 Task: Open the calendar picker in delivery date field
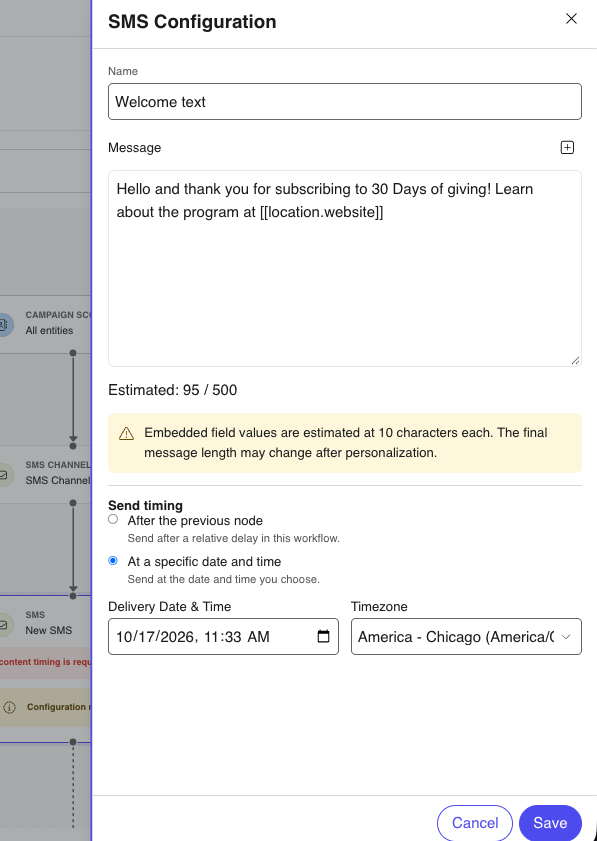click(x=323, y=636)
